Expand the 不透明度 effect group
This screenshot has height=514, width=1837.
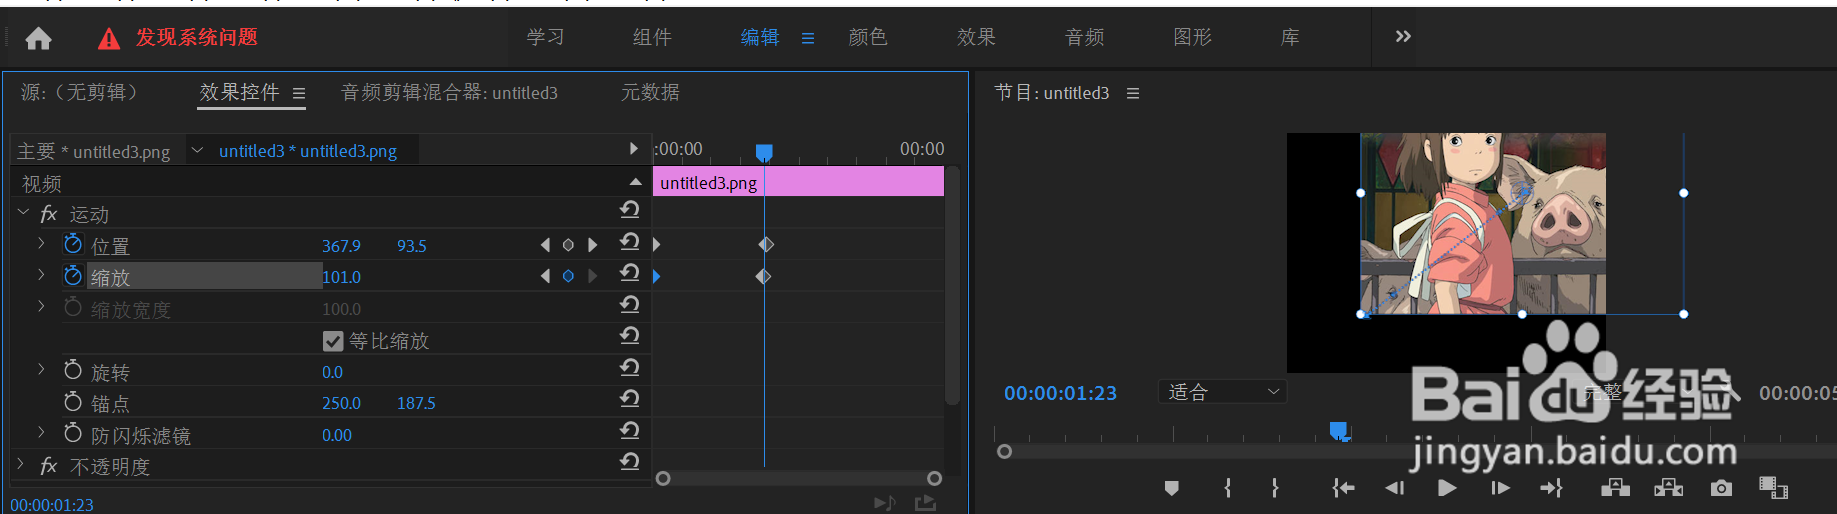click(x=21, y=464)
